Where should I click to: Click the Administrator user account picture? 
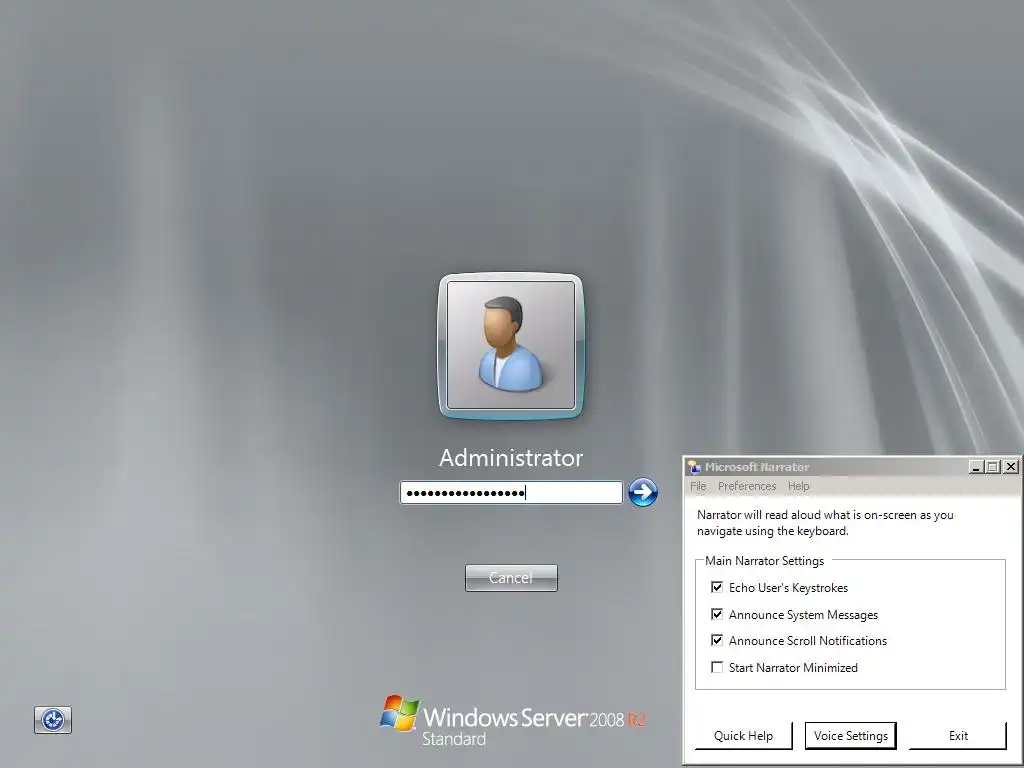pyautogui.click(x=511, y=345)
